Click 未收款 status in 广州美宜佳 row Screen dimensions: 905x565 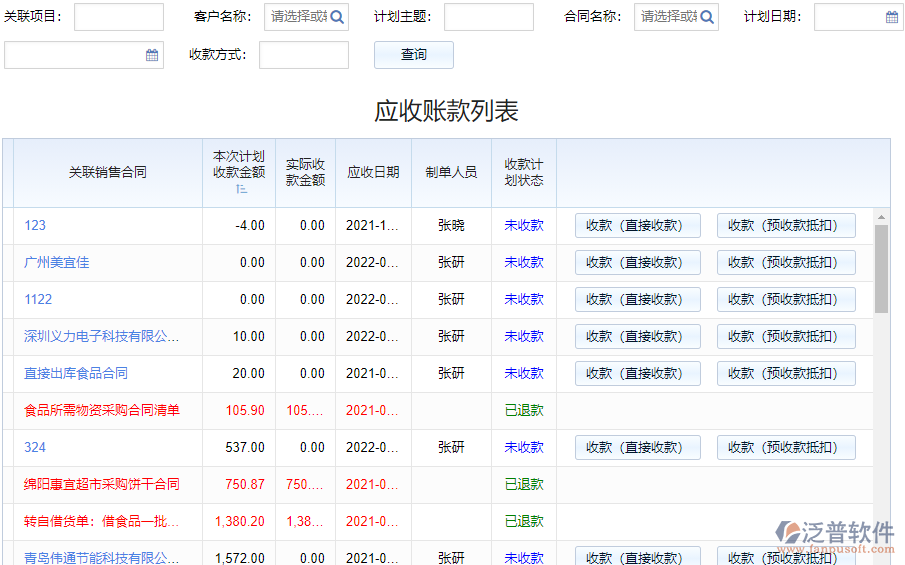coord(524,263)
